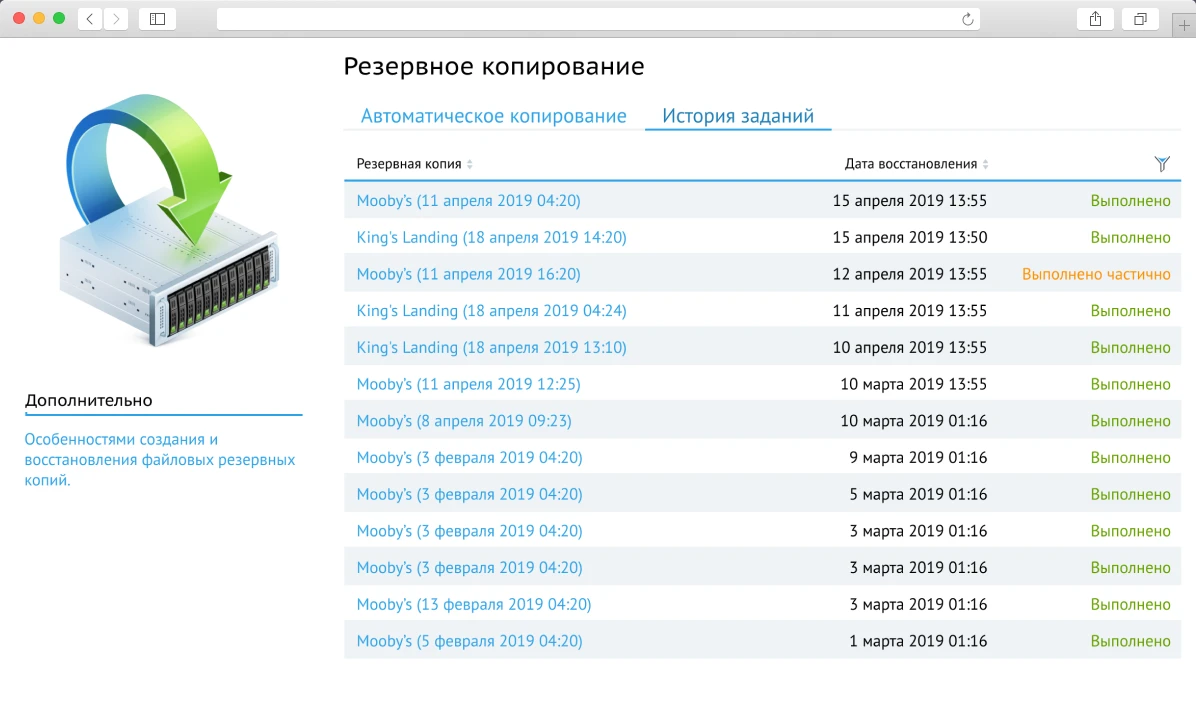1196x714 pixels.
Task: Click the Выполнено частично status
Action: point(1096,274)
